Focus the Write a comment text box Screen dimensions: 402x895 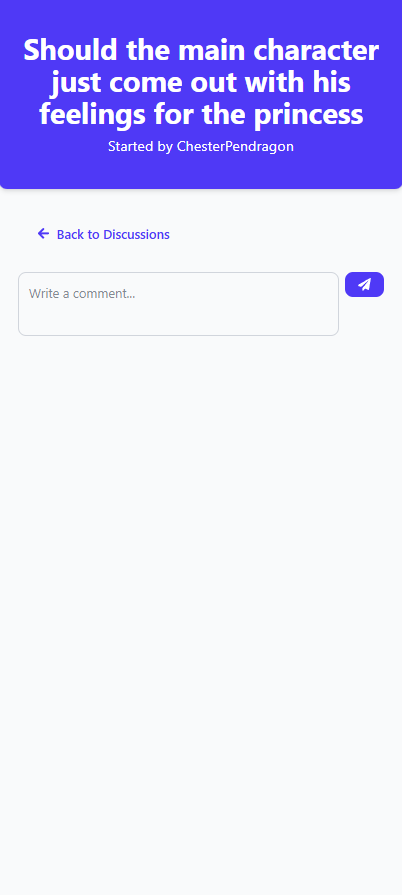point(178,304)
